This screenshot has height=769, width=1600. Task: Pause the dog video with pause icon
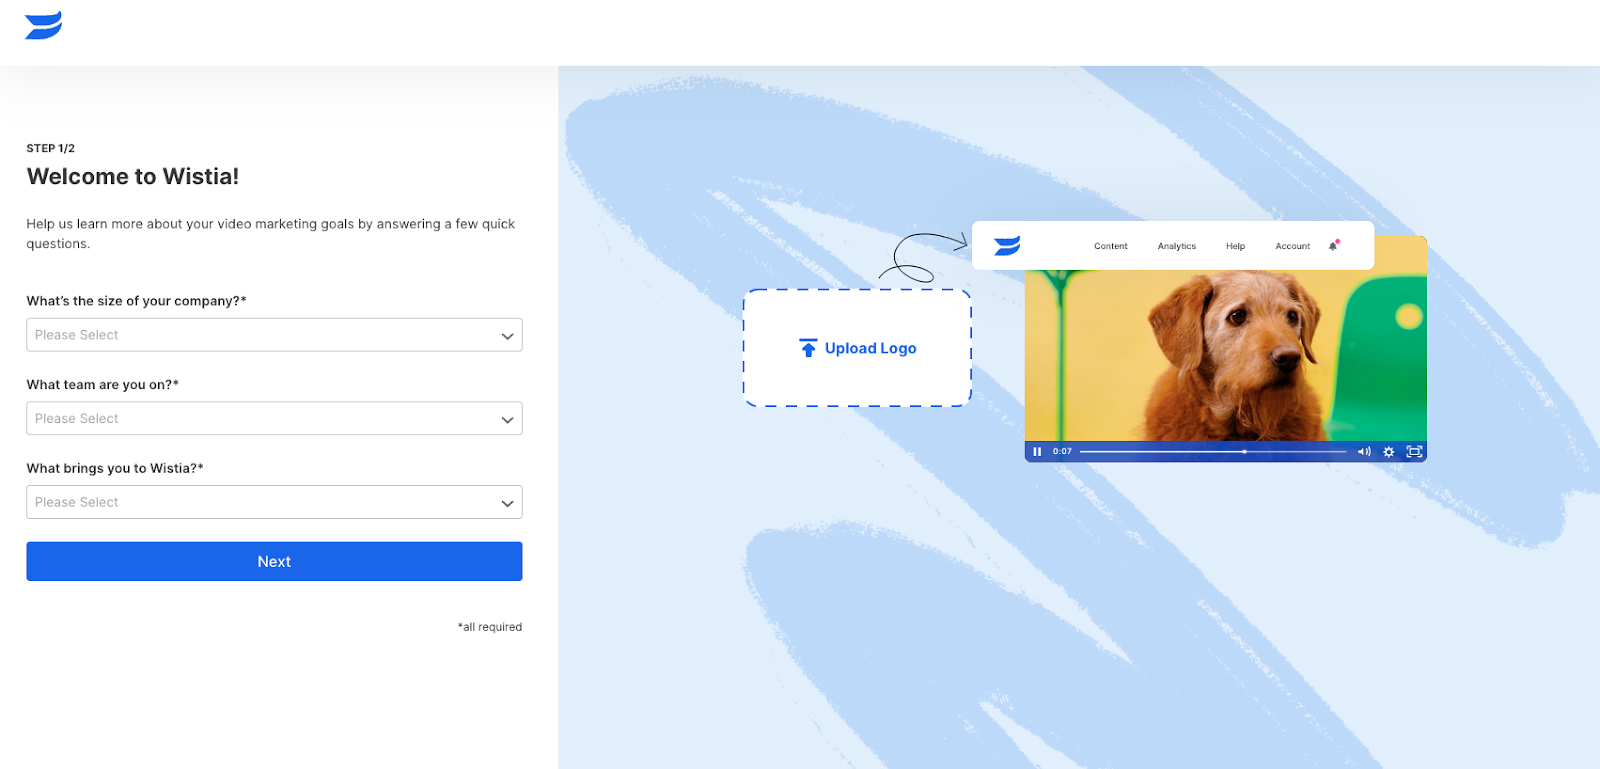coord(1037,452)
